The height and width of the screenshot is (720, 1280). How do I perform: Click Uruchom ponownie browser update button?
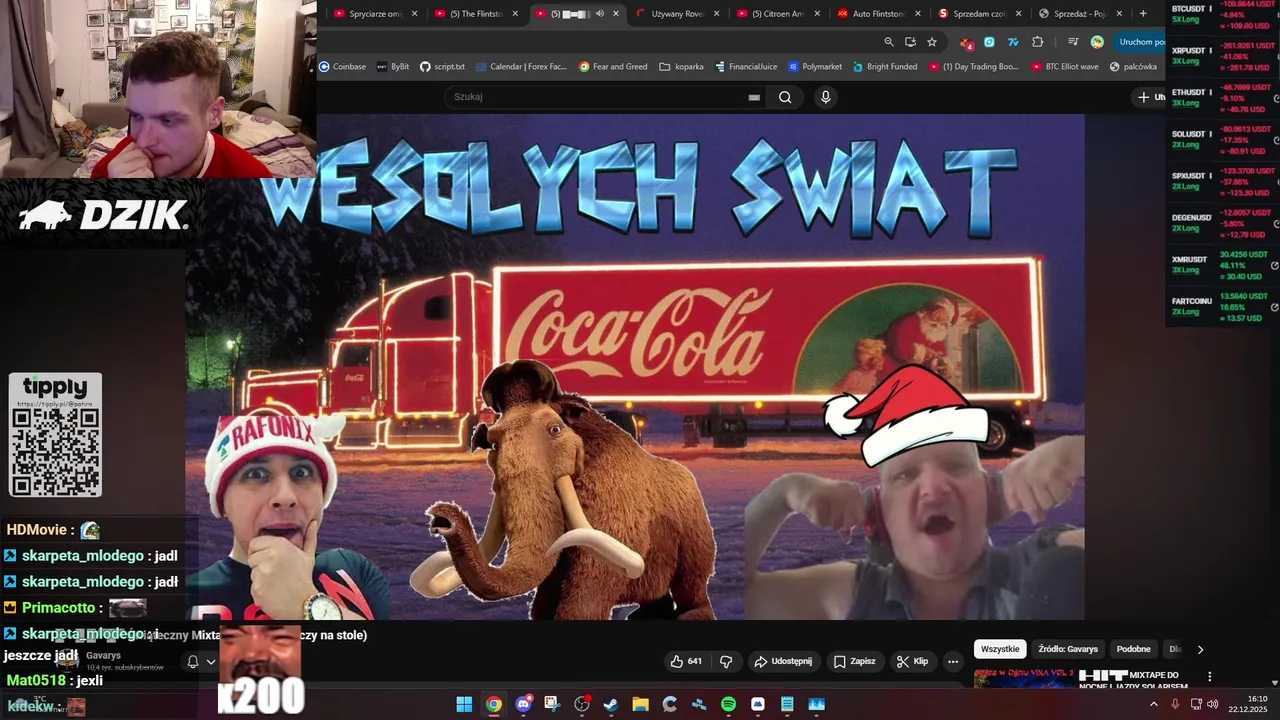(1140, 42)
